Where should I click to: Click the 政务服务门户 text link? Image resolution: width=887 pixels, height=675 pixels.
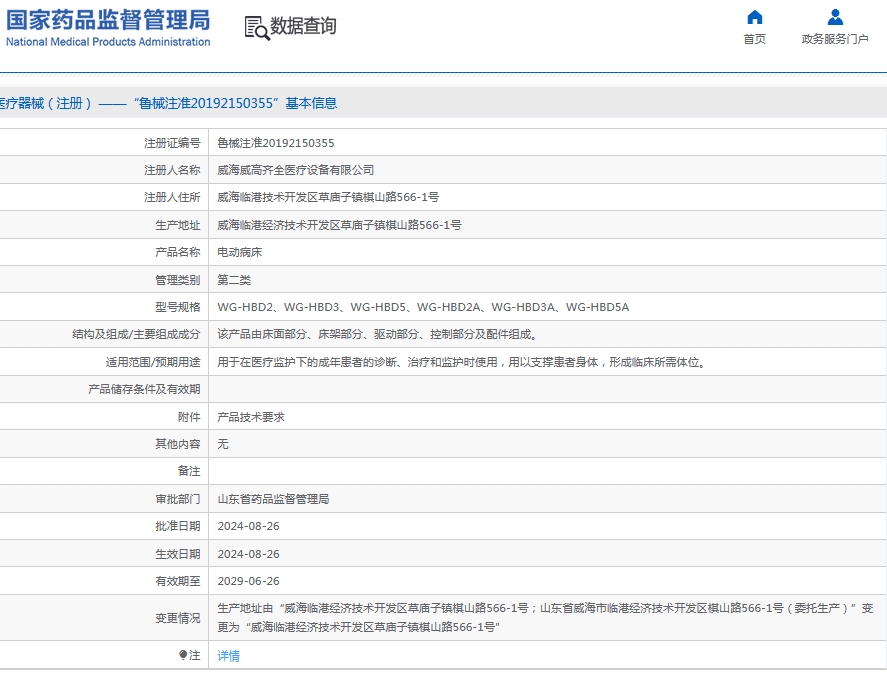click(835, 39)
